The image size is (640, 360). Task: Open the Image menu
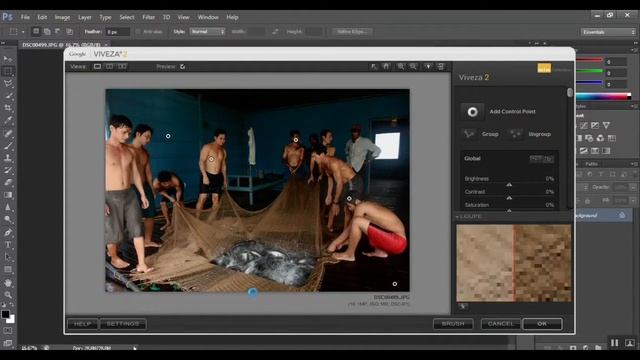(x=62, y=17)
